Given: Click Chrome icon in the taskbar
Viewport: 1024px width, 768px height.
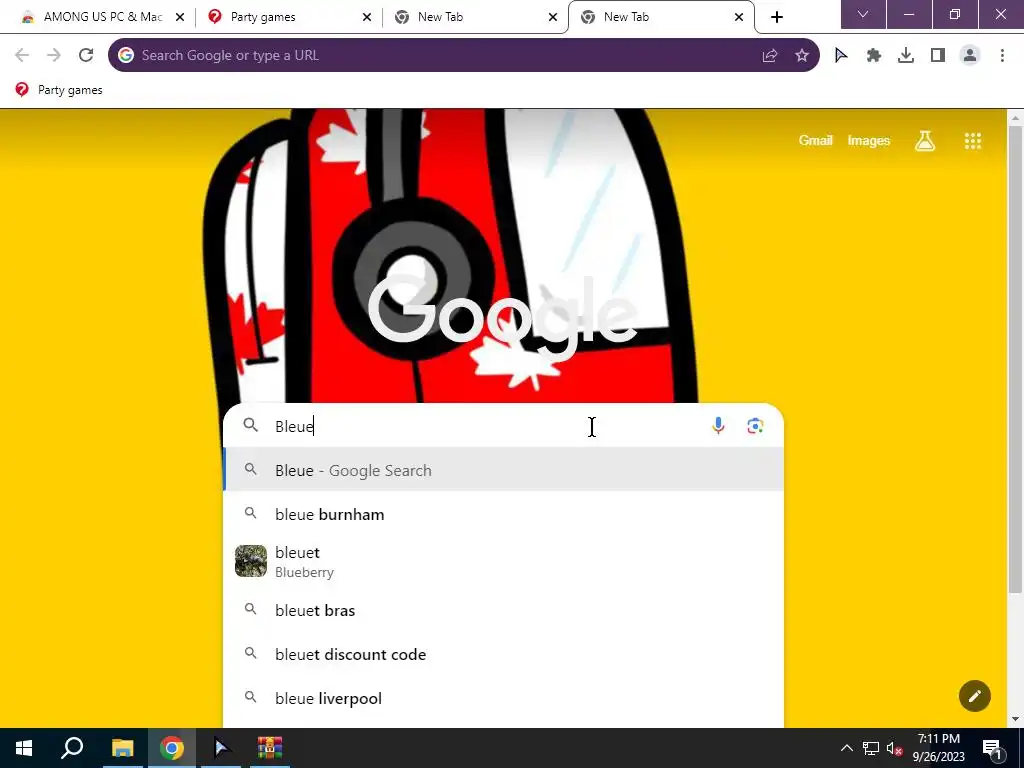Looking at the screenshot, I should coord(172,748).
